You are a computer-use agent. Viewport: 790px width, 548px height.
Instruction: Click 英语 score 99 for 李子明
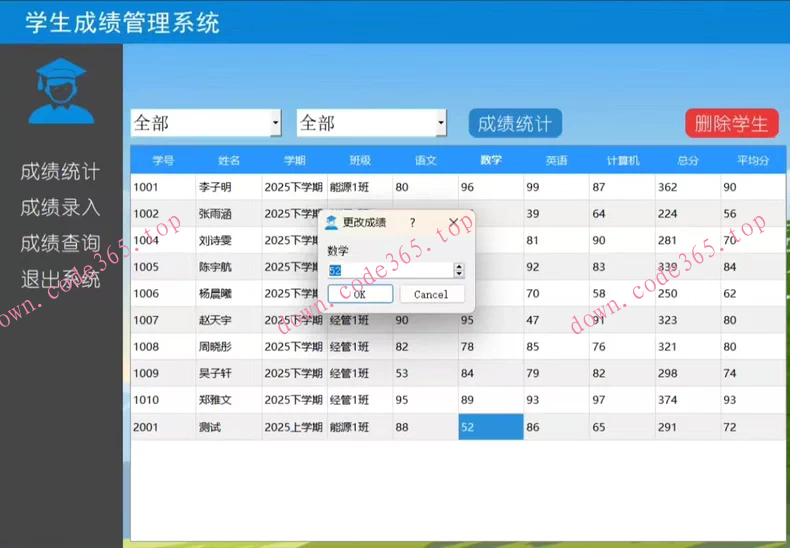[x=556, y=187]
